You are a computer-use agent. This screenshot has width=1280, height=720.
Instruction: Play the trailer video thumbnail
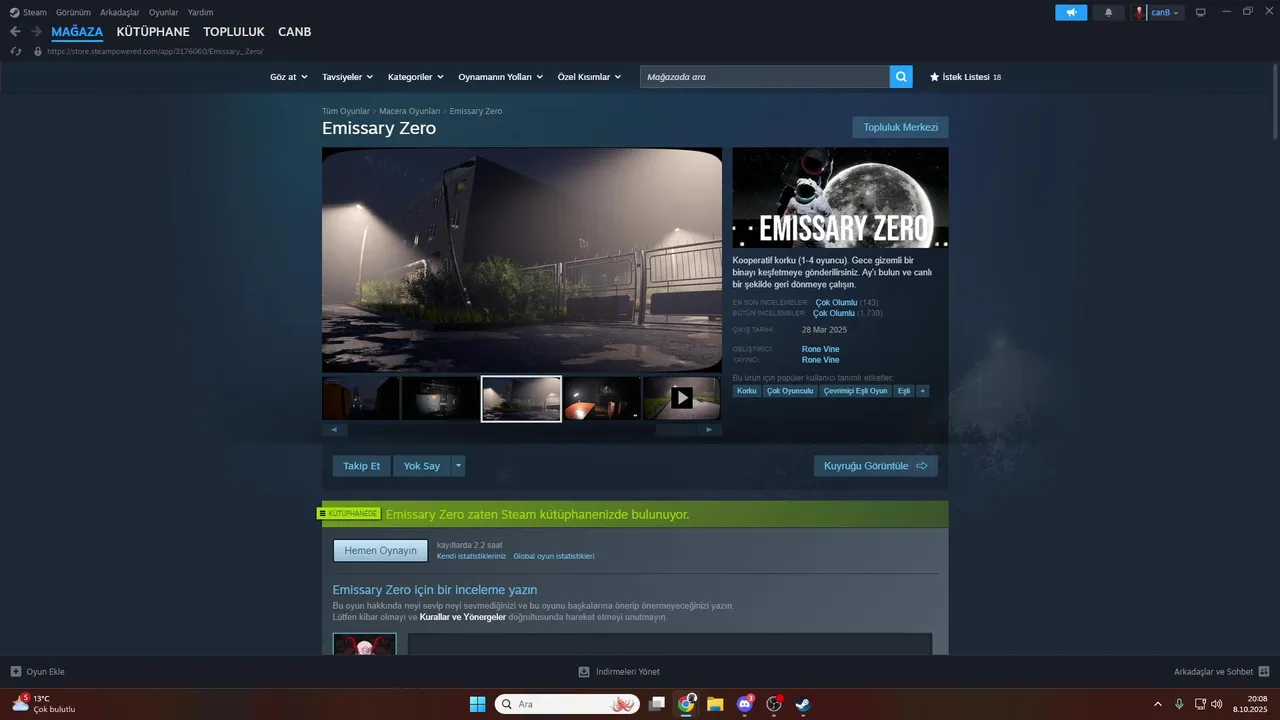coord(682,398)
